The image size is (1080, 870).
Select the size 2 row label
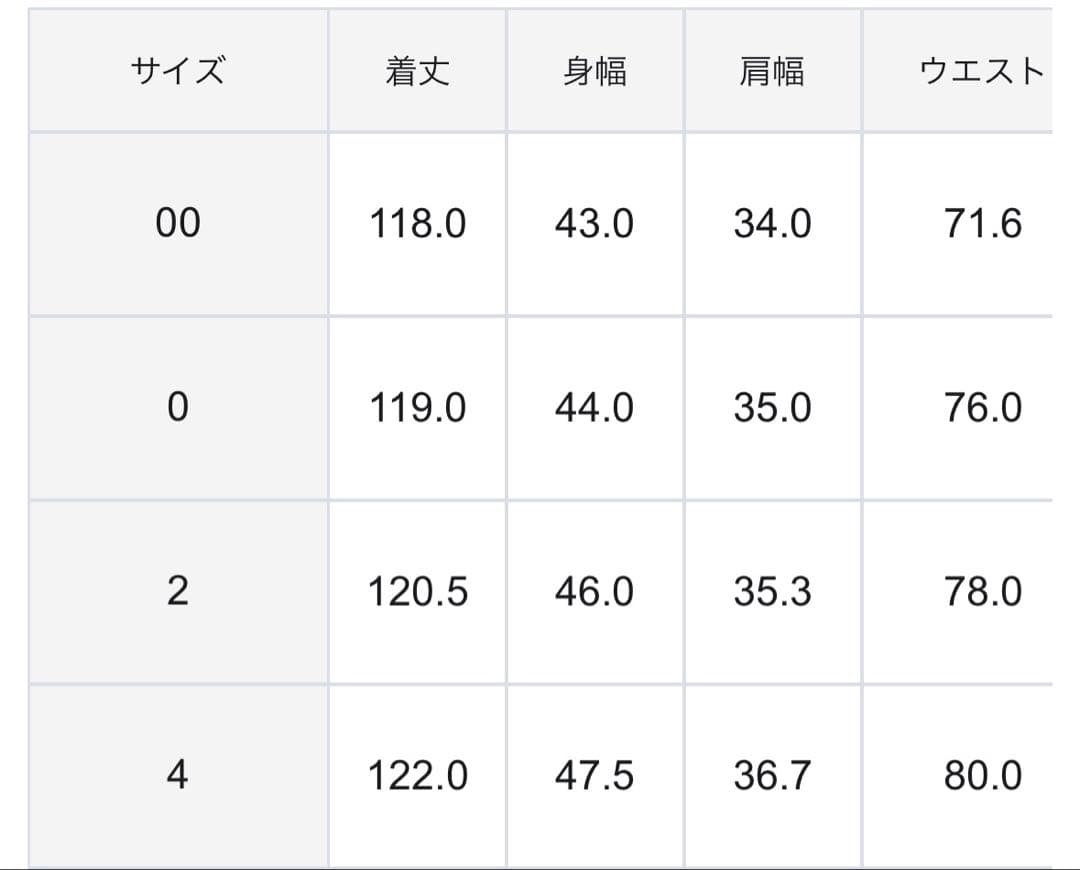tap(178, 592)
